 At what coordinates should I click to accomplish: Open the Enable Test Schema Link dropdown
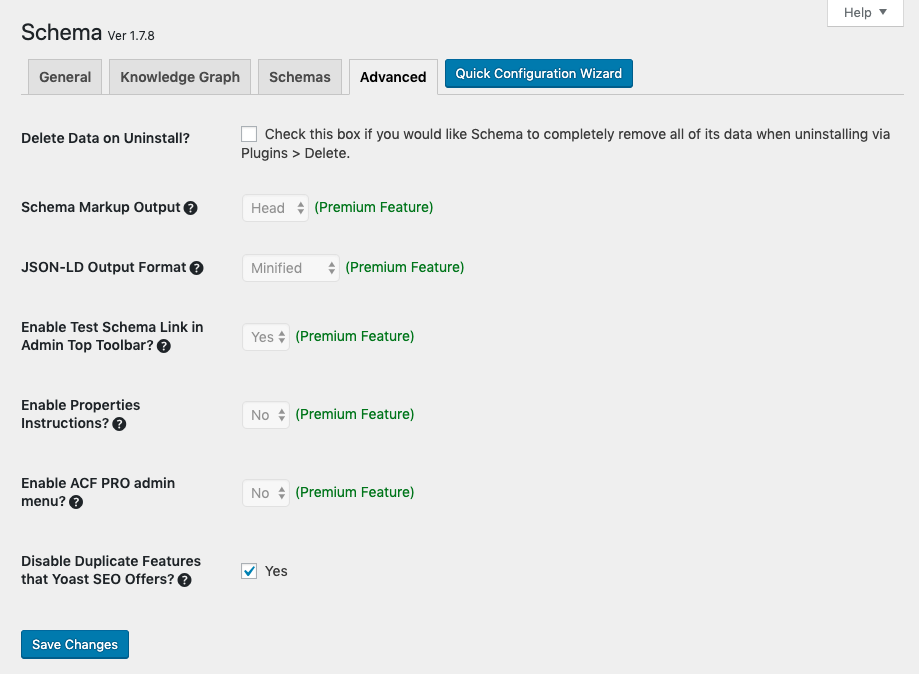266,337
